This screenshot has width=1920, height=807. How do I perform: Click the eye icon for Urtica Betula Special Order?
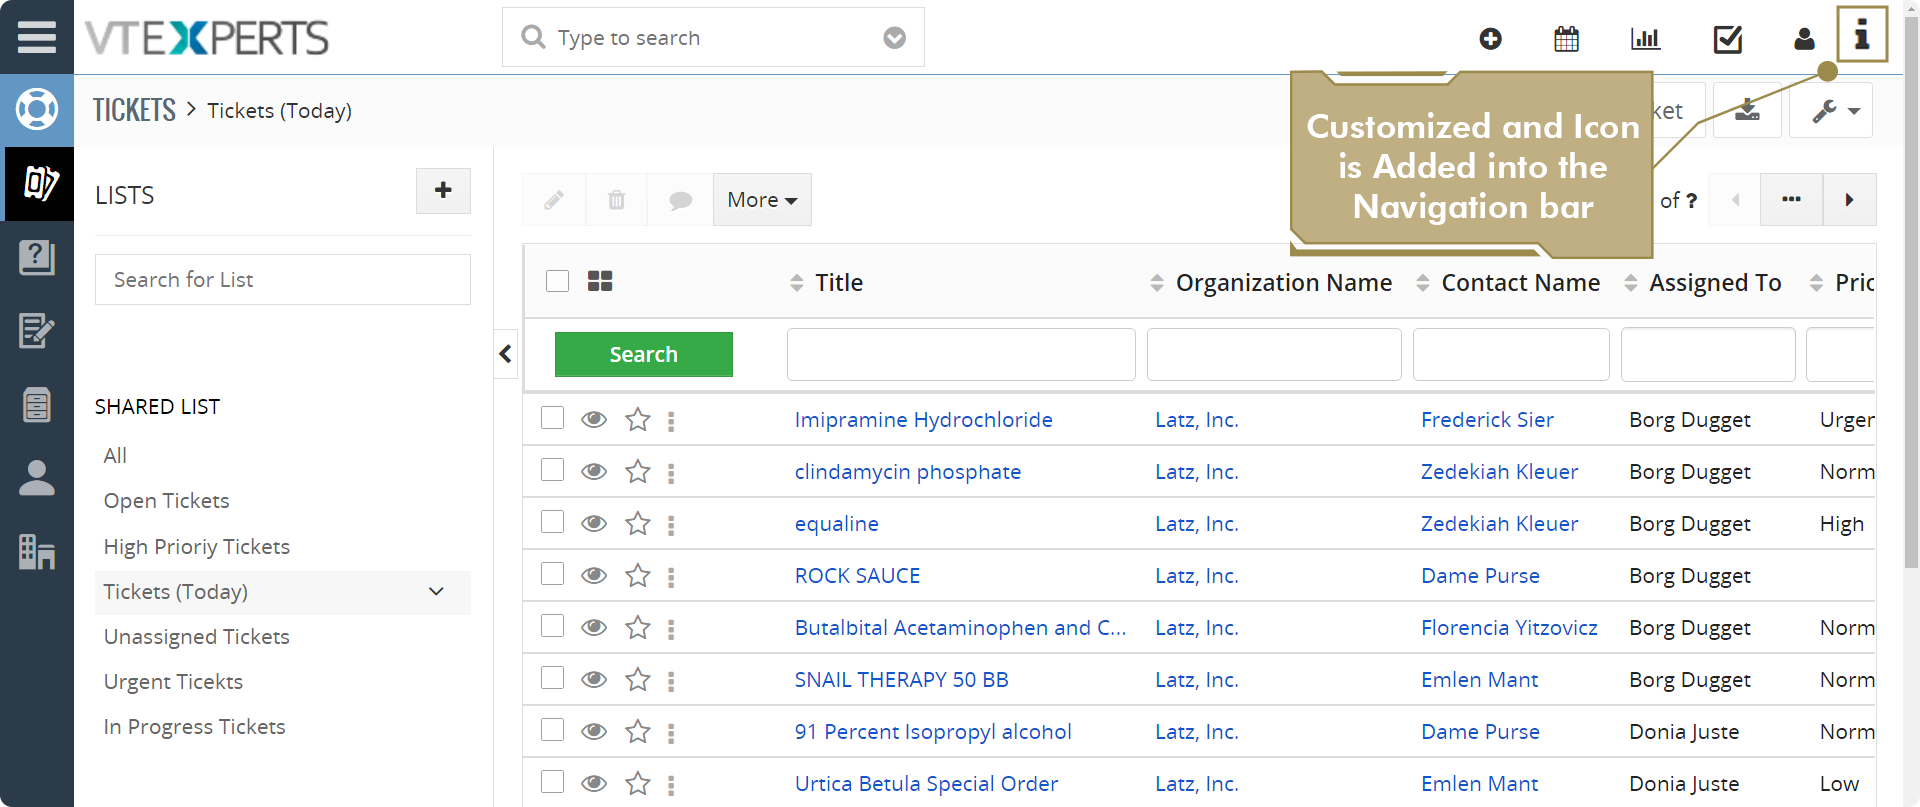pyautogui.click(x=594, y=784)
